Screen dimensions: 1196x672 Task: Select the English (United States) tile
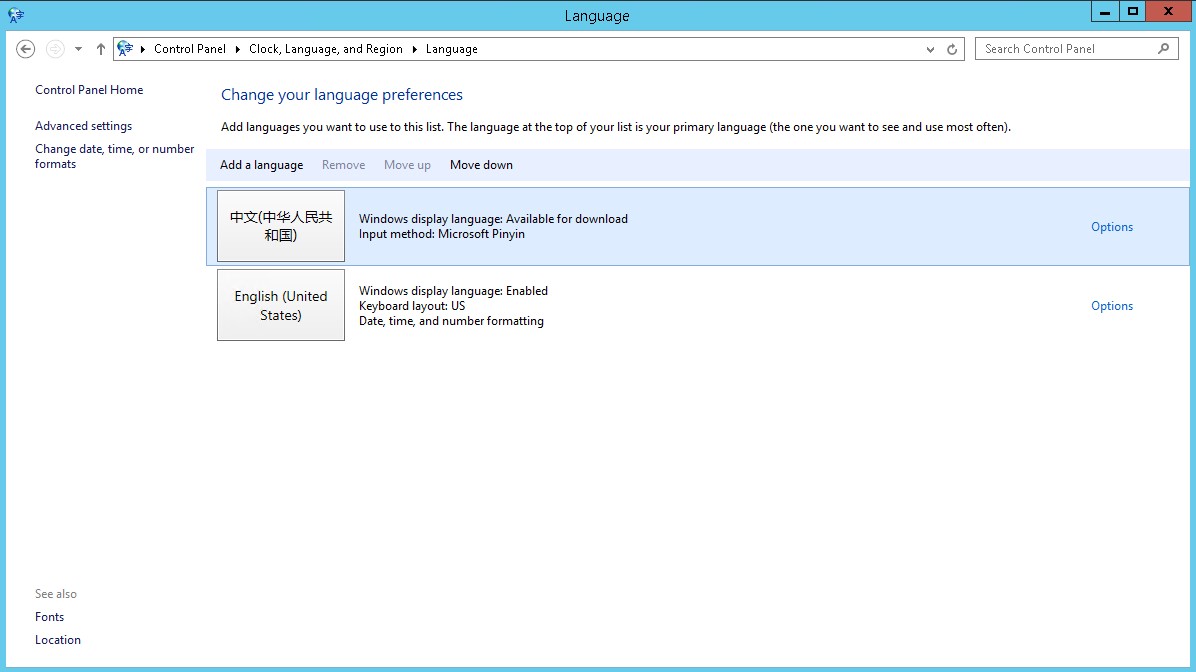click(281, 305)
